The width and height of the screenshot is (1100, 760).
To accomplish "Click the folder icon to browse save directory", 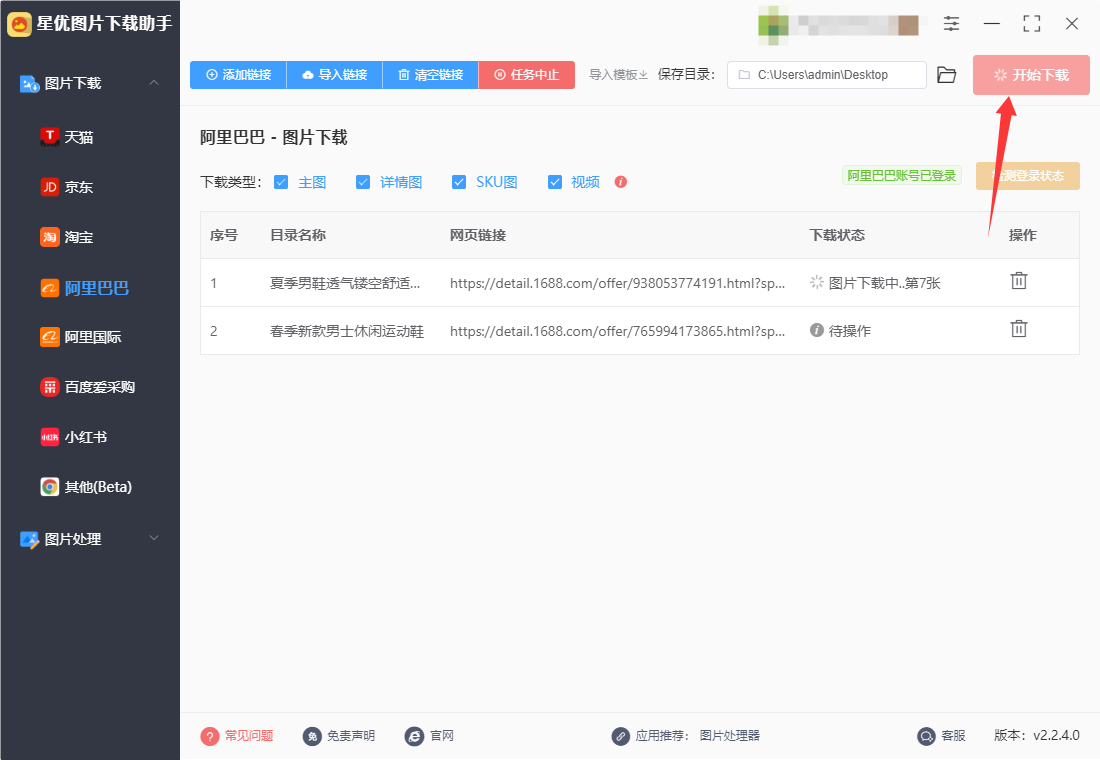I will pos(946,74).
